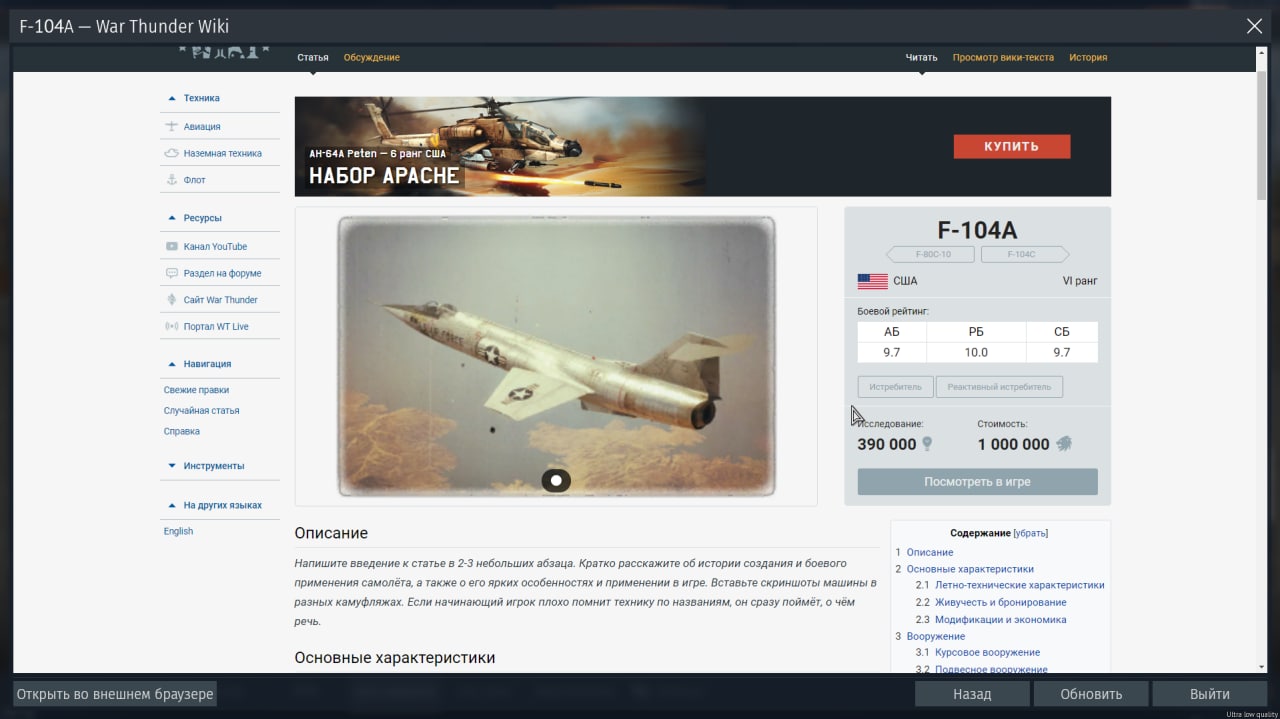
Task: Click the research points bulb icon
Action: [927, 444]
